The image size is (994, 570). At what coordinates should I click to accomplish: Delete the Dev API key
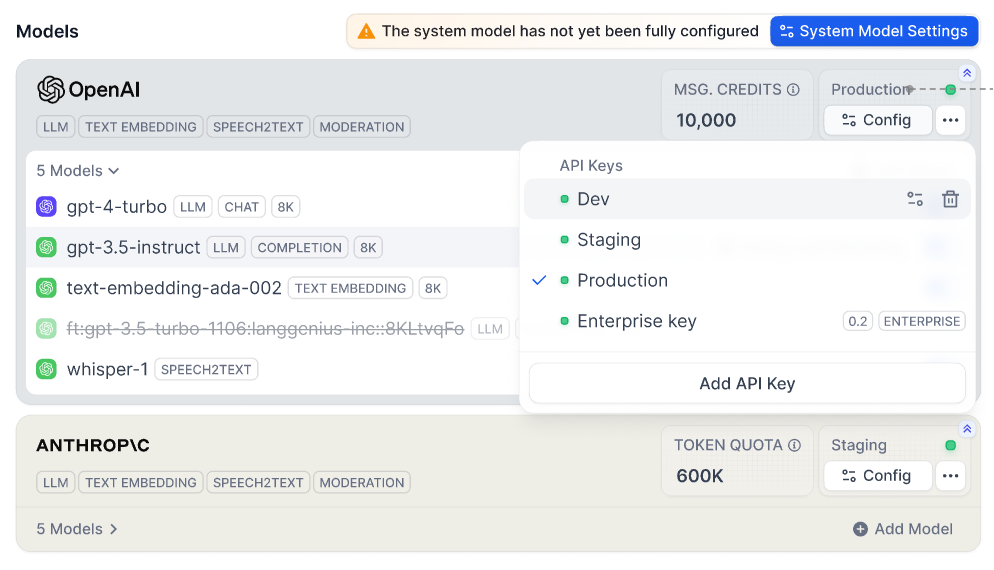(x=950, y=199)
